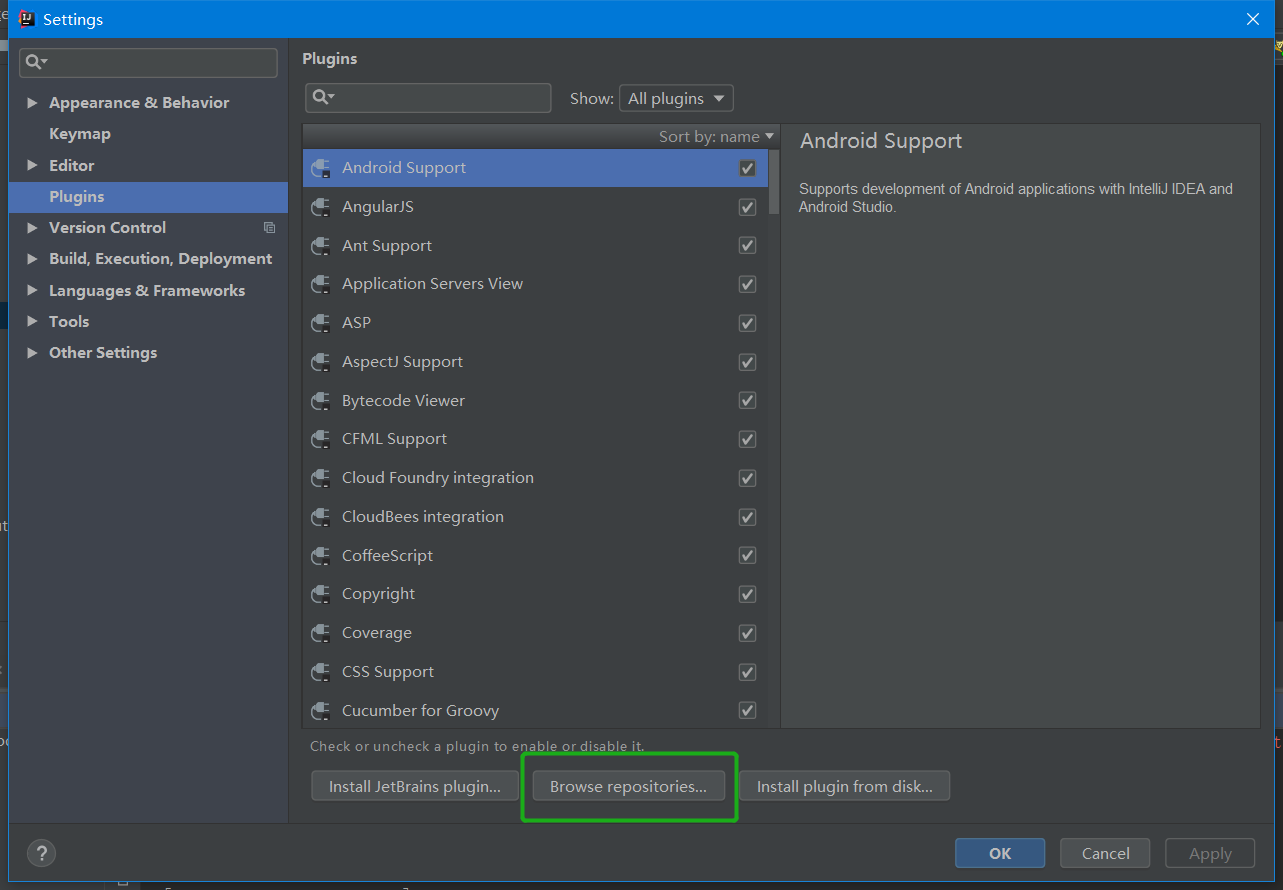
Task: Select the CSS Support plugin row
Action: click(x=535, y=672)
